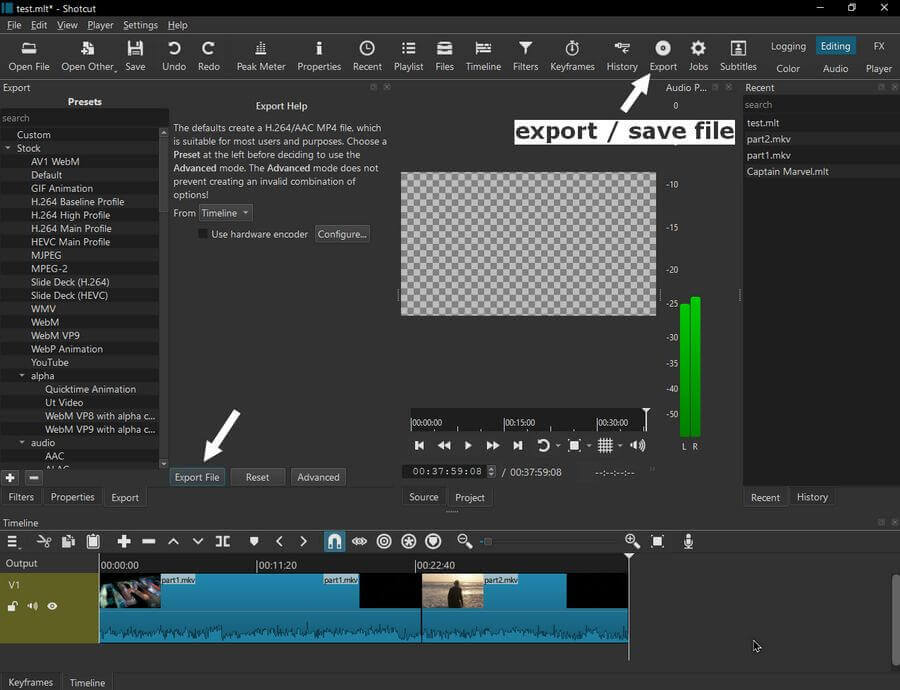Cut the selection with the timeline scissors icon
The height and width of the screenshot is (690, 900).
pos(44,541)
